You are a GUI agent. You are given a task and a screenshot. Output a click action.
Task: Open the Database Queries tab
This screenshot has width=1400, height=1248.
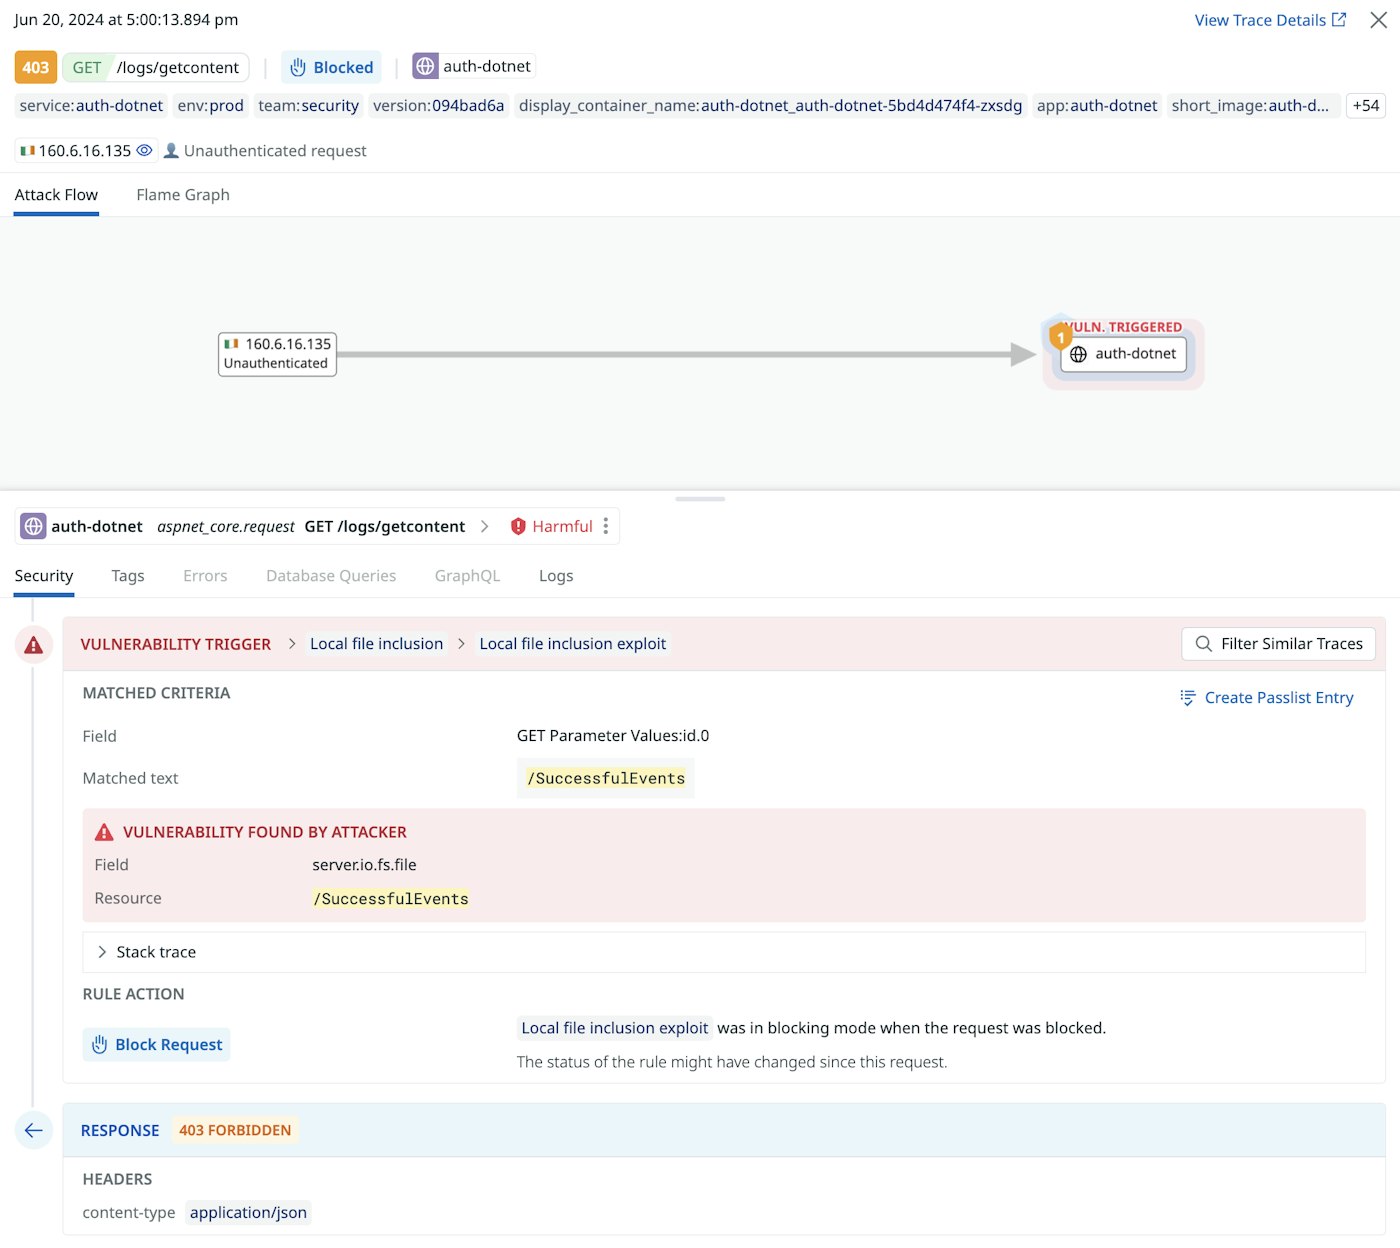331,576
